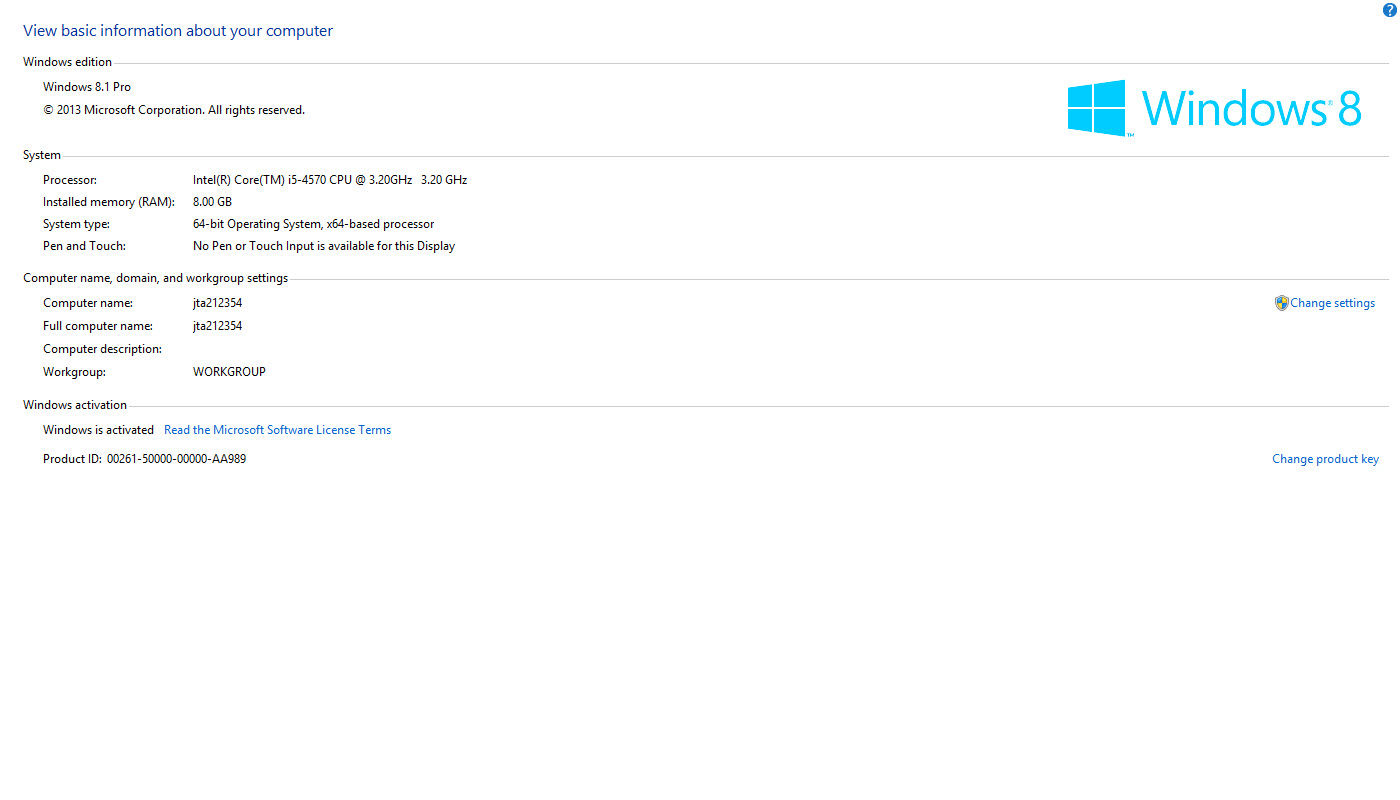Click the Full computer name: label
This screenshot has height=800, width=1400.
click(x=98, y=326)
